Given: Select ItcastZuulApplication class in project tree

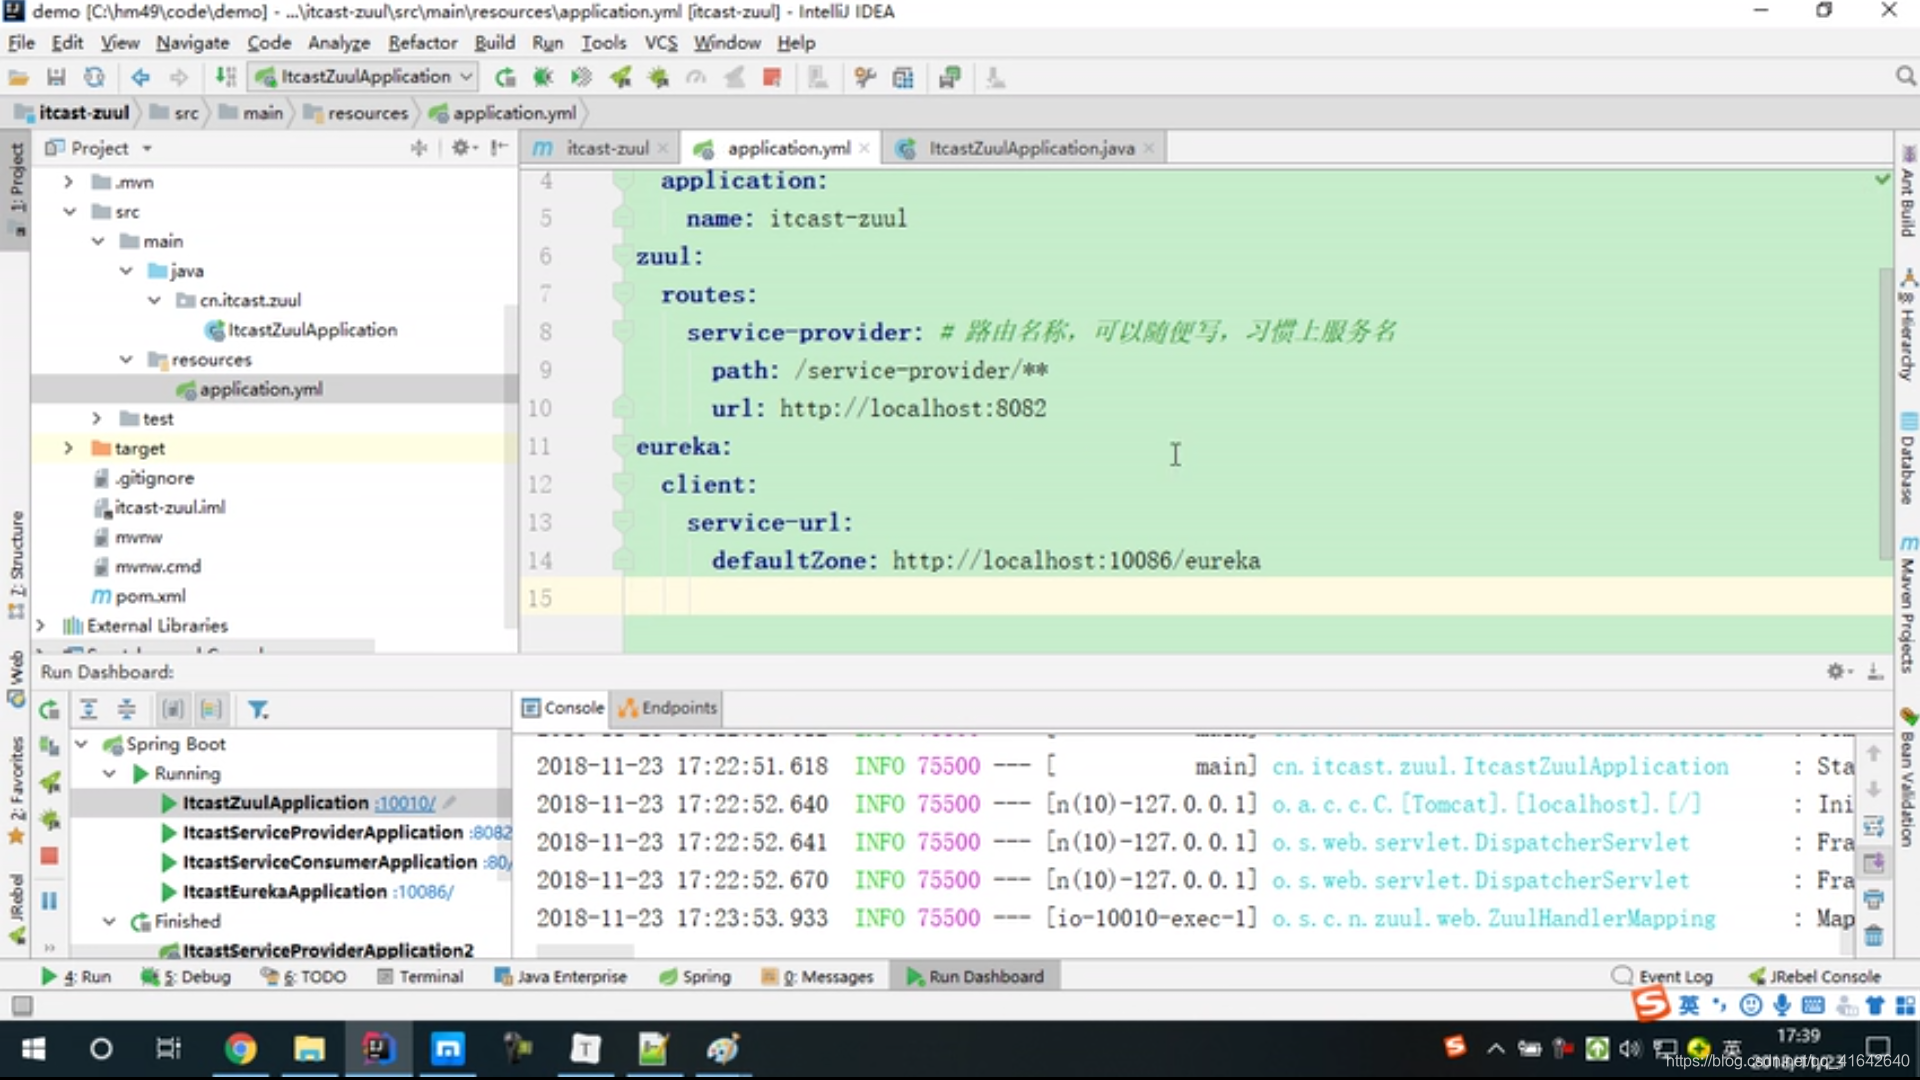Looking at the screenshot, I should coord(301,330).
